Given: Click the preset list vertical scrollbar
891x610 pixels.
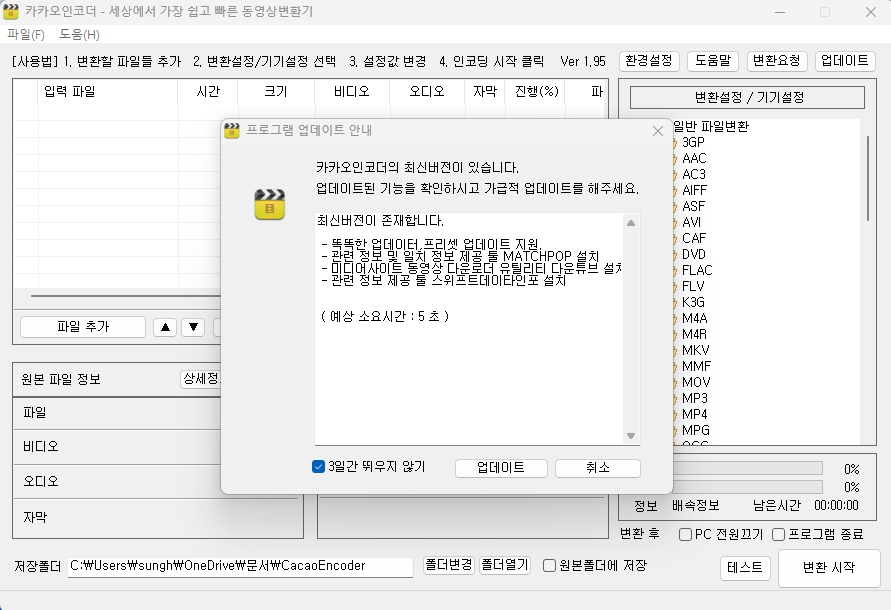Looking at the screenshot, I should [868, 178].
